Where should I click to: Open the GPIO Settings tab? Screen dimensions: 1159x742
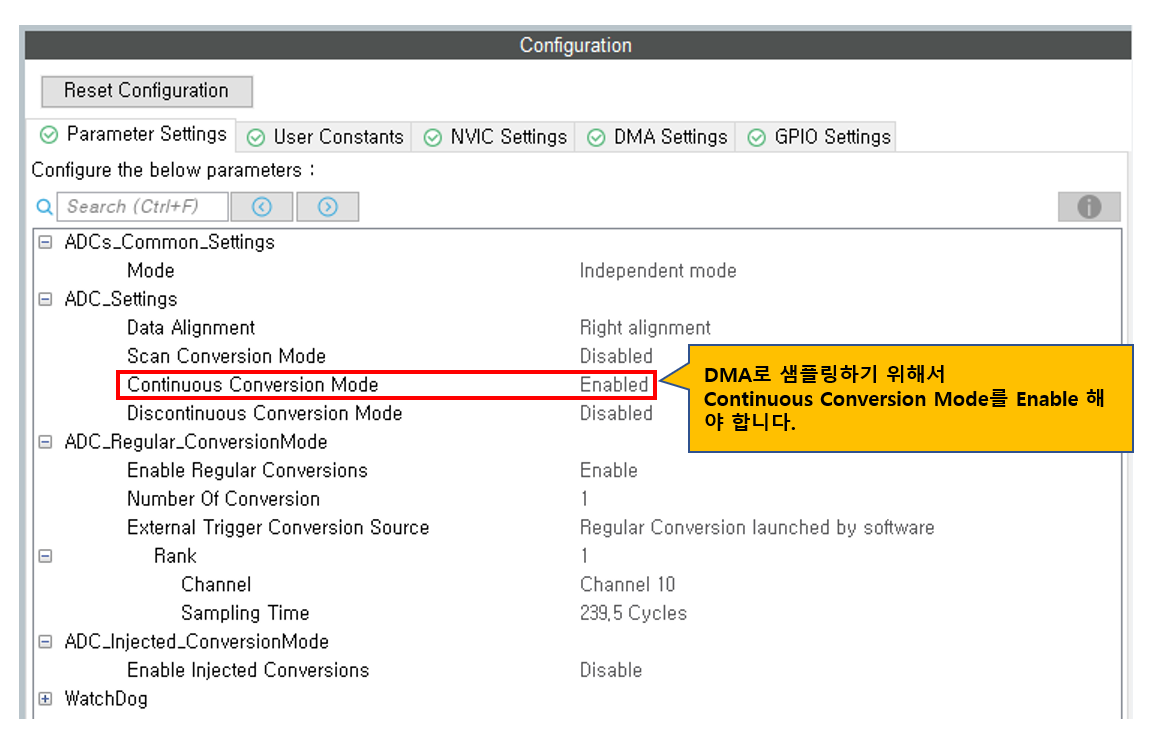819,137
